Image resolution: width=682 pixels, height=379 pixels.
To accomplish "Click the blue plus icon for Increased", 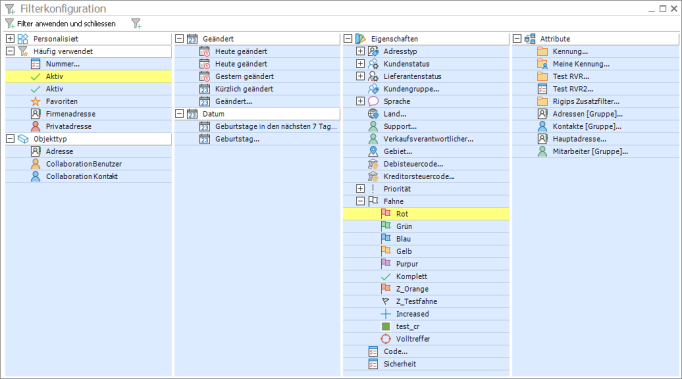I will click(386, 314).
